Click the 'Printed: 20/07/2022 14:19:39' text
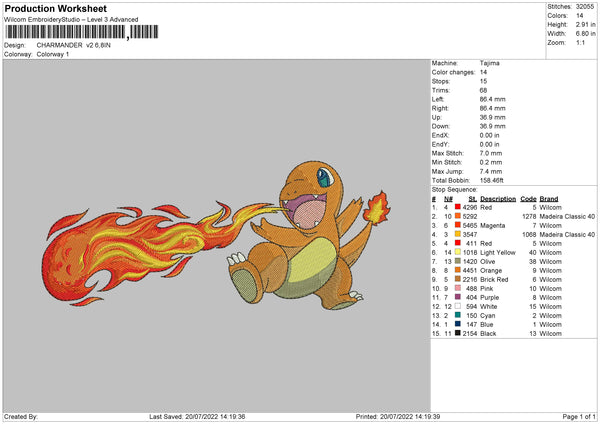Screen dimensions: 600x424 coord(398,416)
